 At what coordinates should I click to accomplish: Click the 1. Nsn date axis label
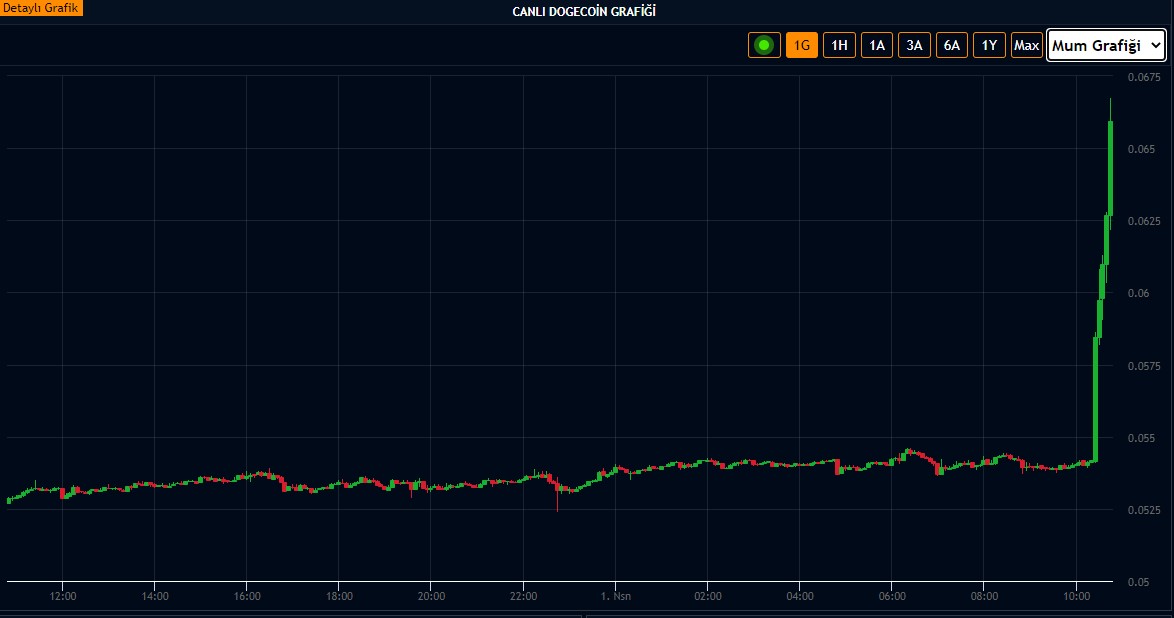[x=615, y=596]
